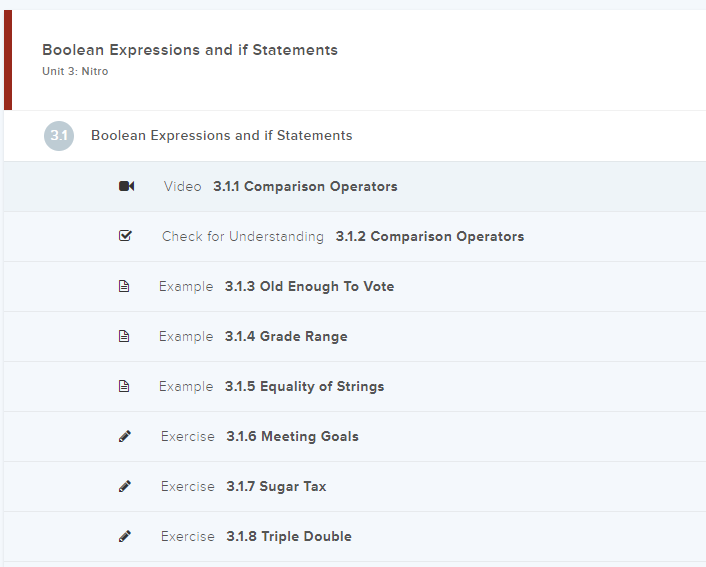Open the 3.1.5 Equality of Strings title

(304, 387)
